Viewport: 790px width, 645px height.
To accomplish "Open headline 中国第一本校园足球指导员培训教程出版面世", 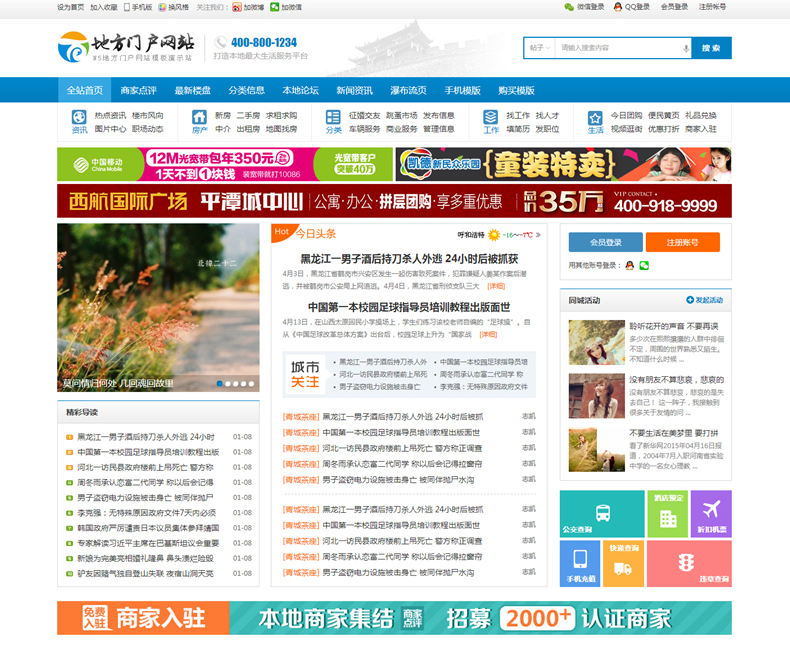I will point(409,307).
